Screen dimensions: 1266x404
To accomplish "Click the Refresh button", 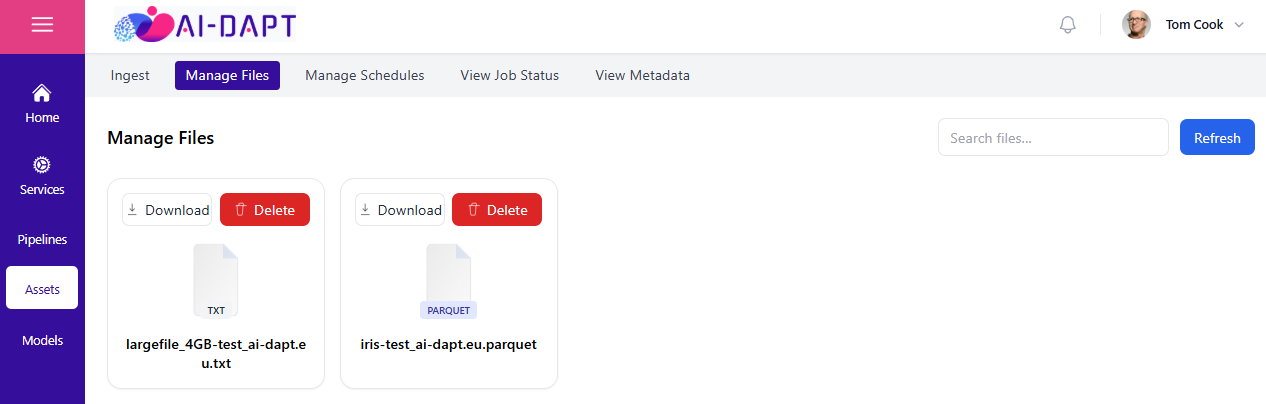I will tap(1217, 137).
